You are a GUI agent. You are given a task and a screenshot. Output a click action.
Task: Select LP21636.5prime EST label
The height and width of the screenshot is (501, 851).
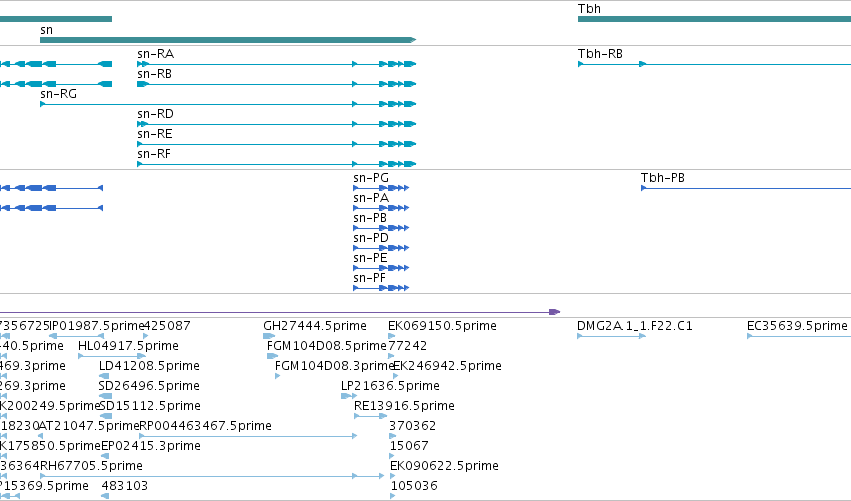point(390,386)
